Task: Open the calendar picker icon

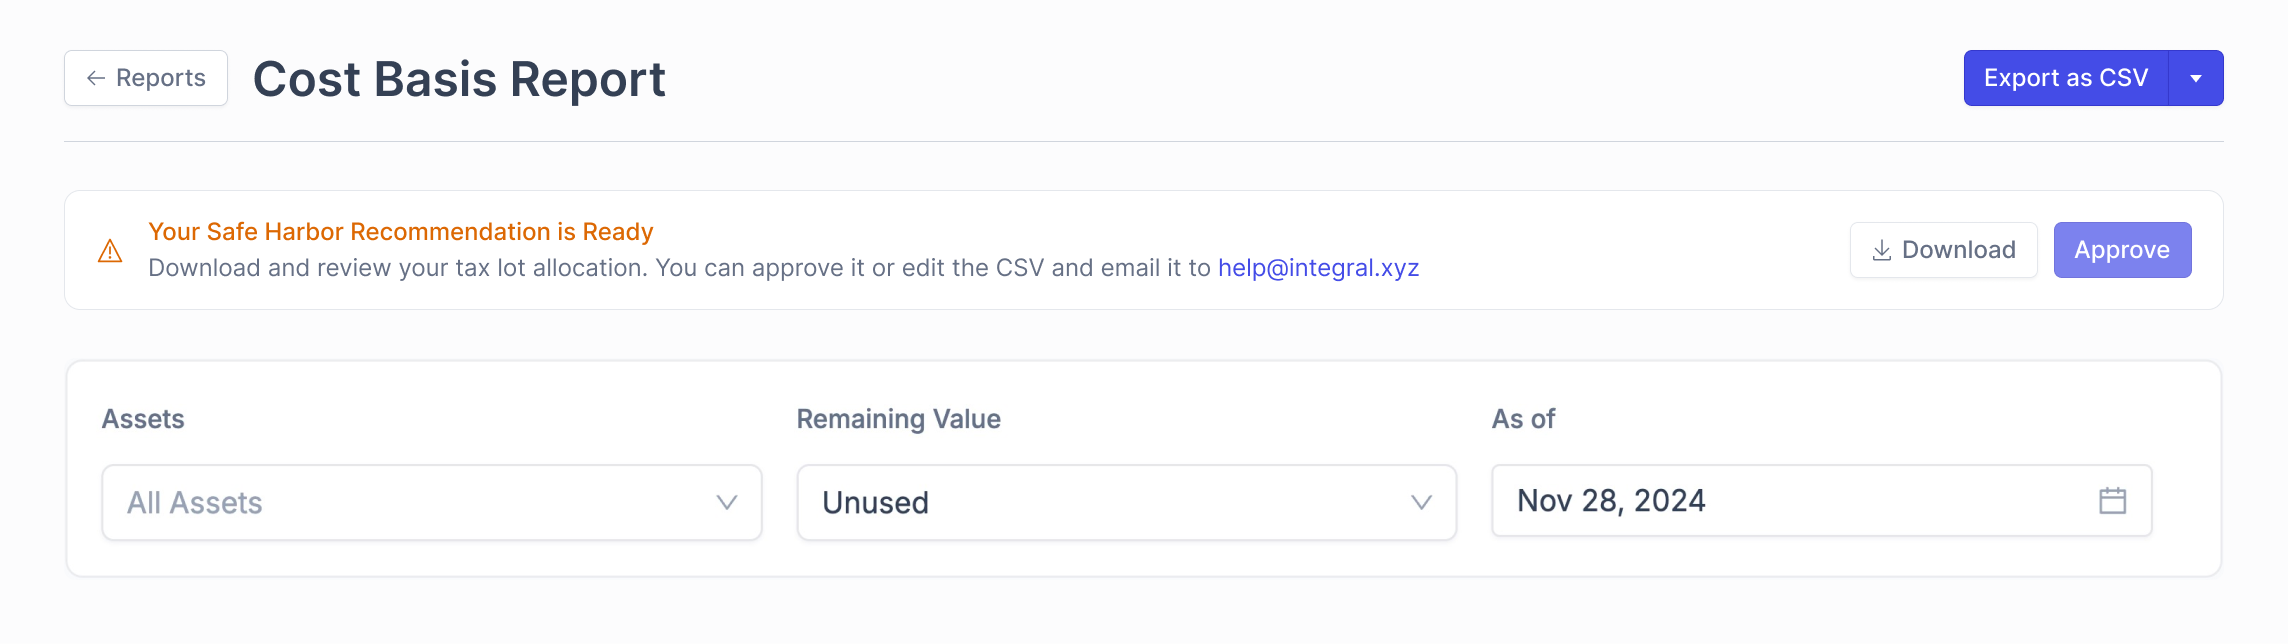Action: pyautogui.click(x=2112, y=500)
